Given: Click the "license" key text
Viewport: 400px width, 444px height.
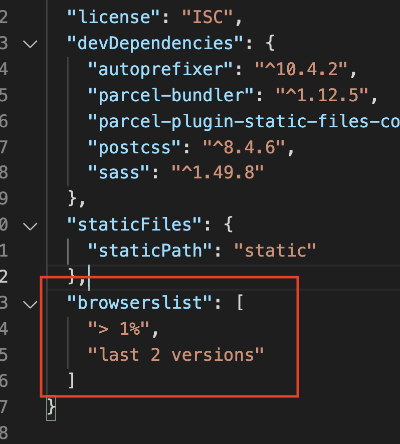Looking at the screenshot, I should pyautogui.click(x=114, y=17).
